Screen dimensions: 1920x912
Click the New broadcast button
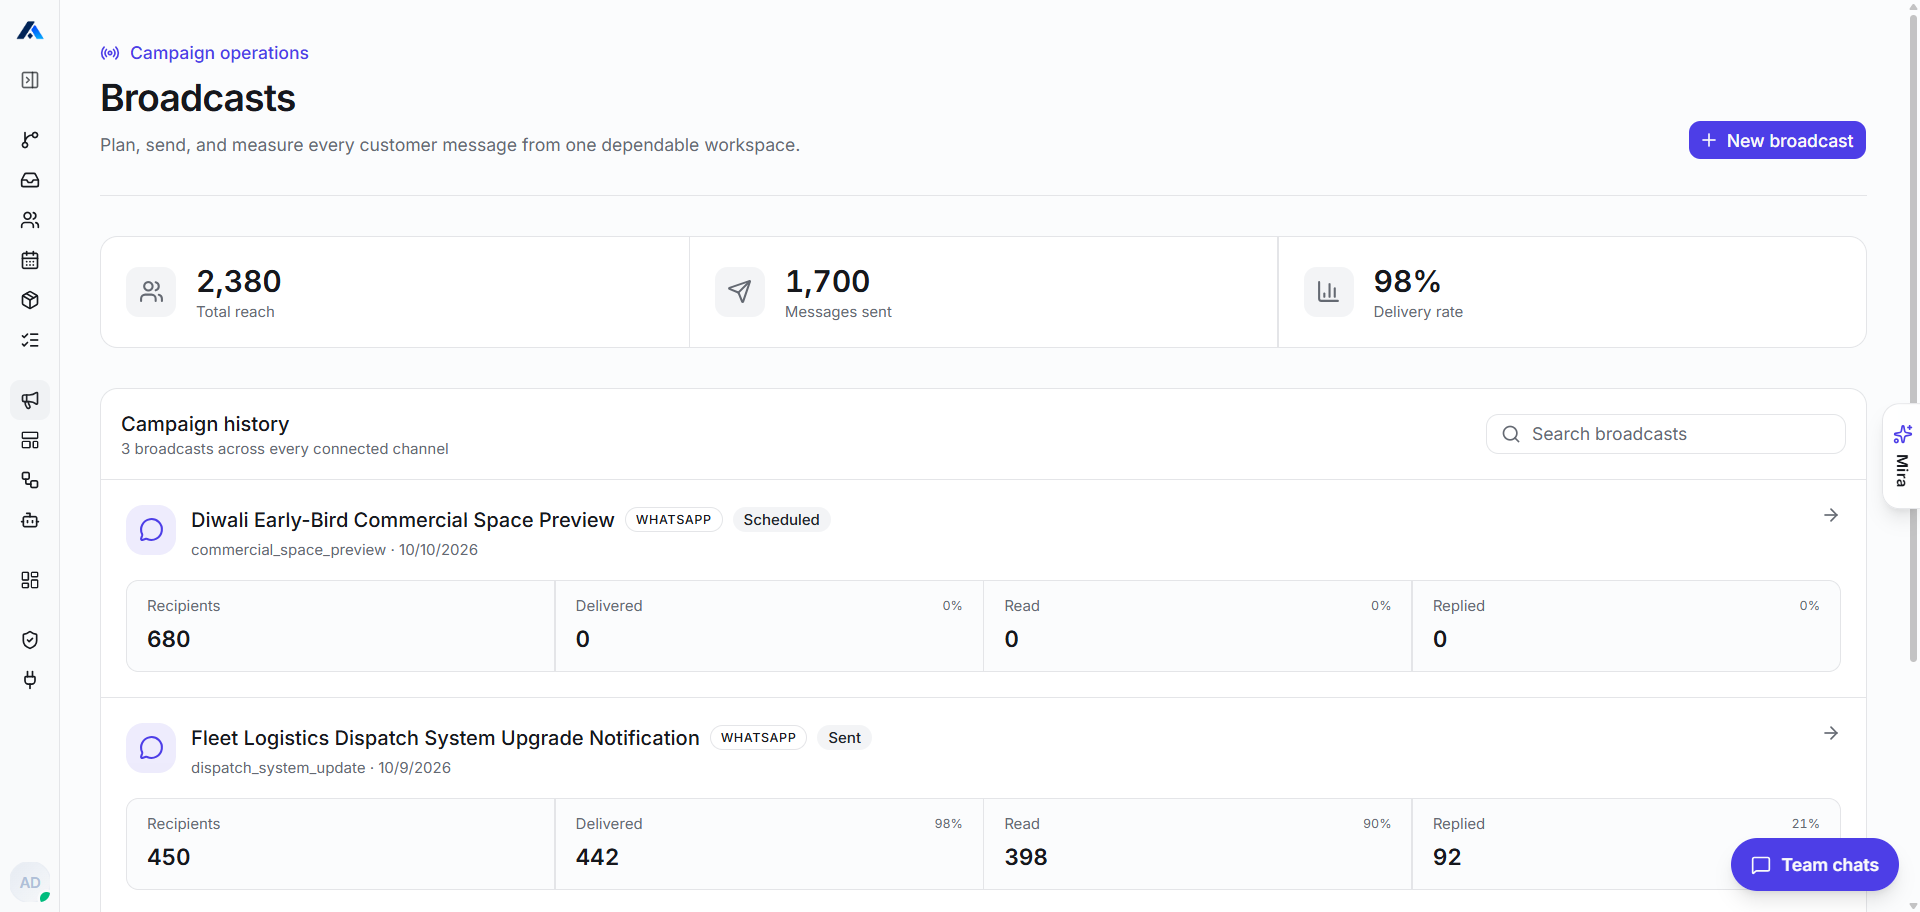(x=1777, y=140)
